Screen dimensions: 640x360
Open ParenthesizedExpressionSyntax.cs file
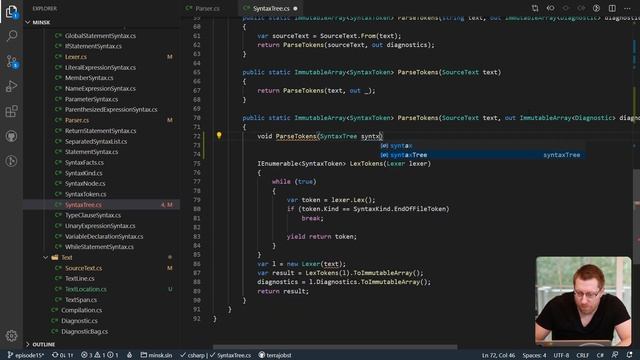[111, 109]
